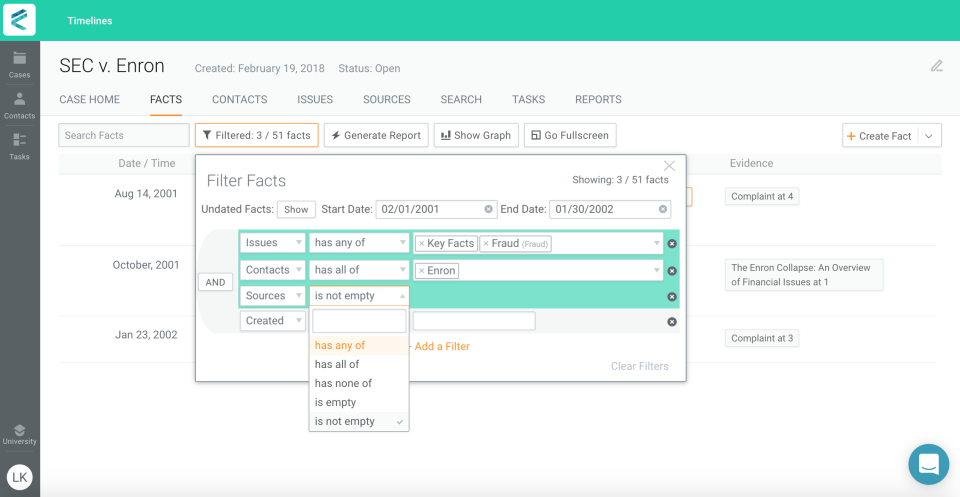The width and height of the screenshot is (960, 497).
Task: Click Add a Filter link
Action: point(439,346)
